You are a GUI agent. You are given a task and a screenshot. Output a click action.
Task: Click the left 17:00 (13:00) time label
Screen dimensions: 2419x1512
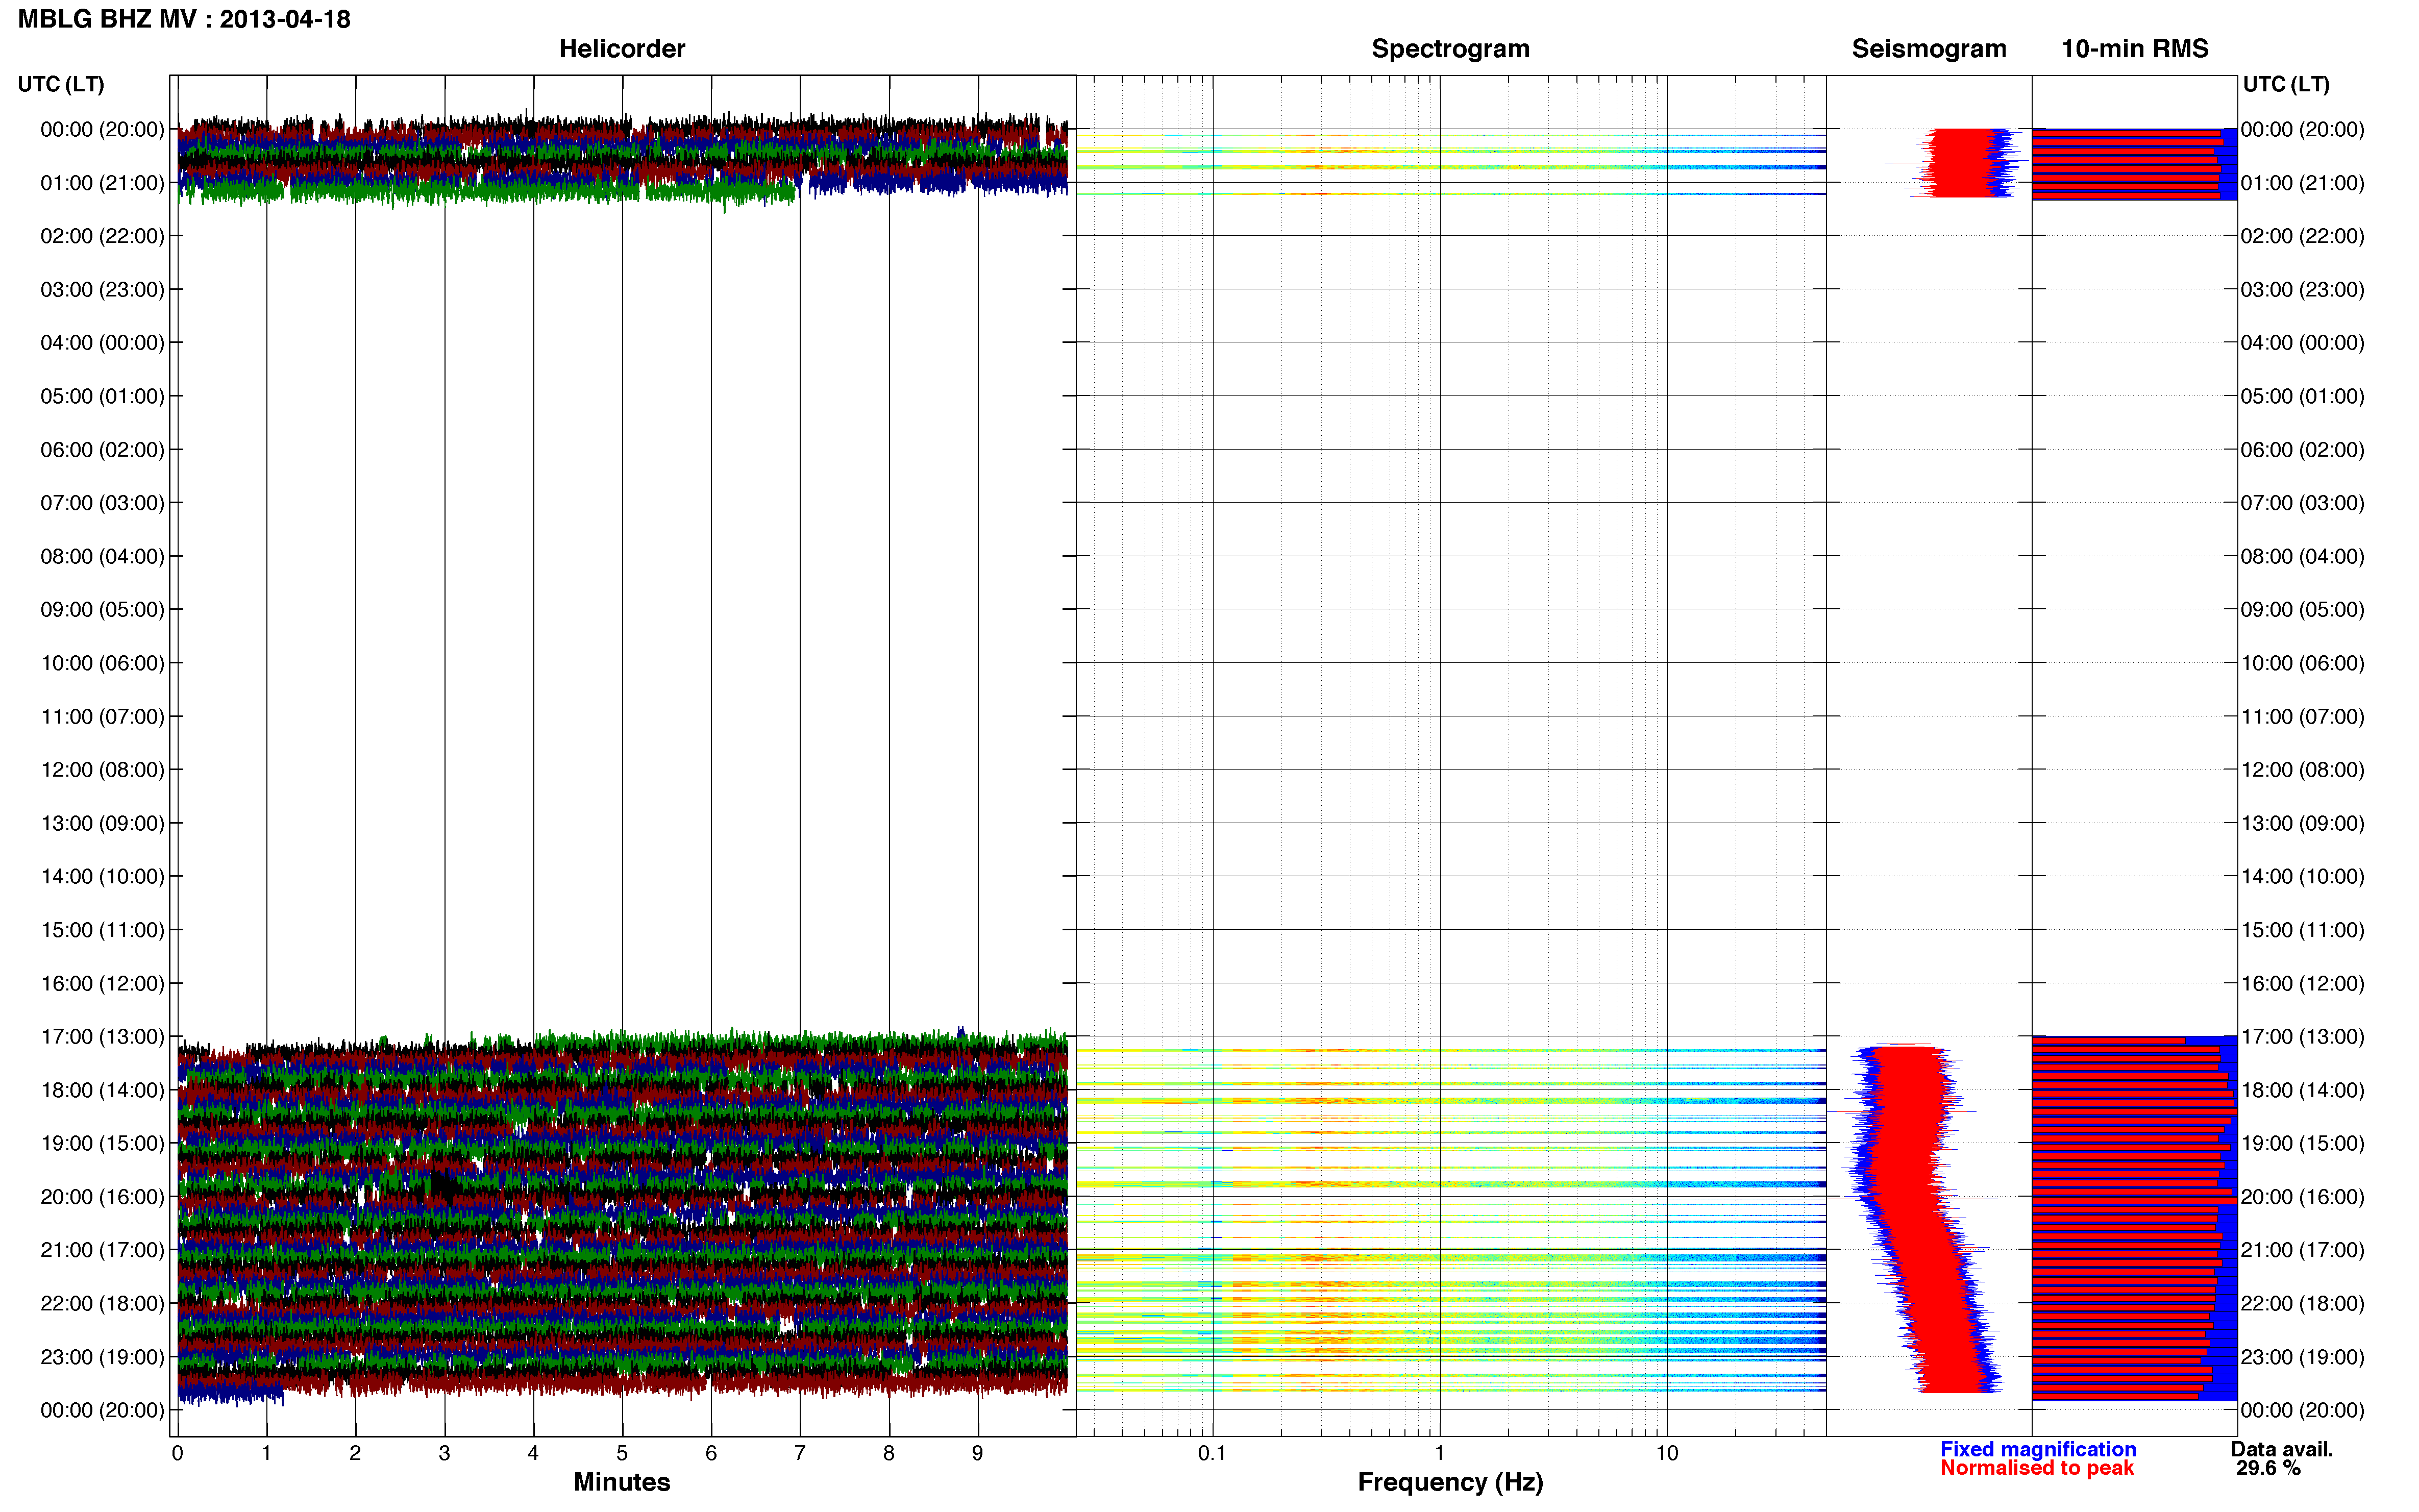click(102, 1036)
